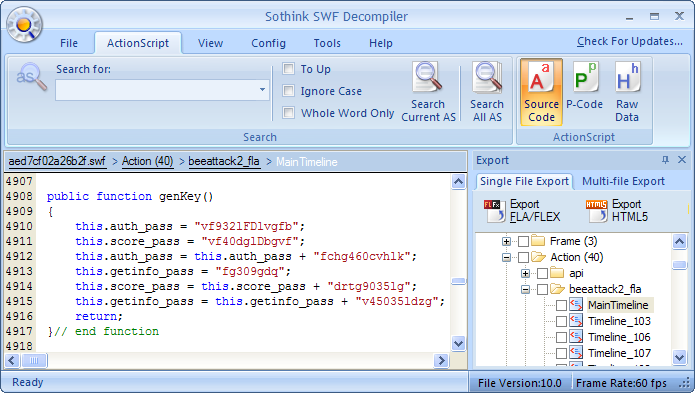Check the MainTimeline checkbox
The width and height of the screenshot is (695, 393).
pos(561,305)
